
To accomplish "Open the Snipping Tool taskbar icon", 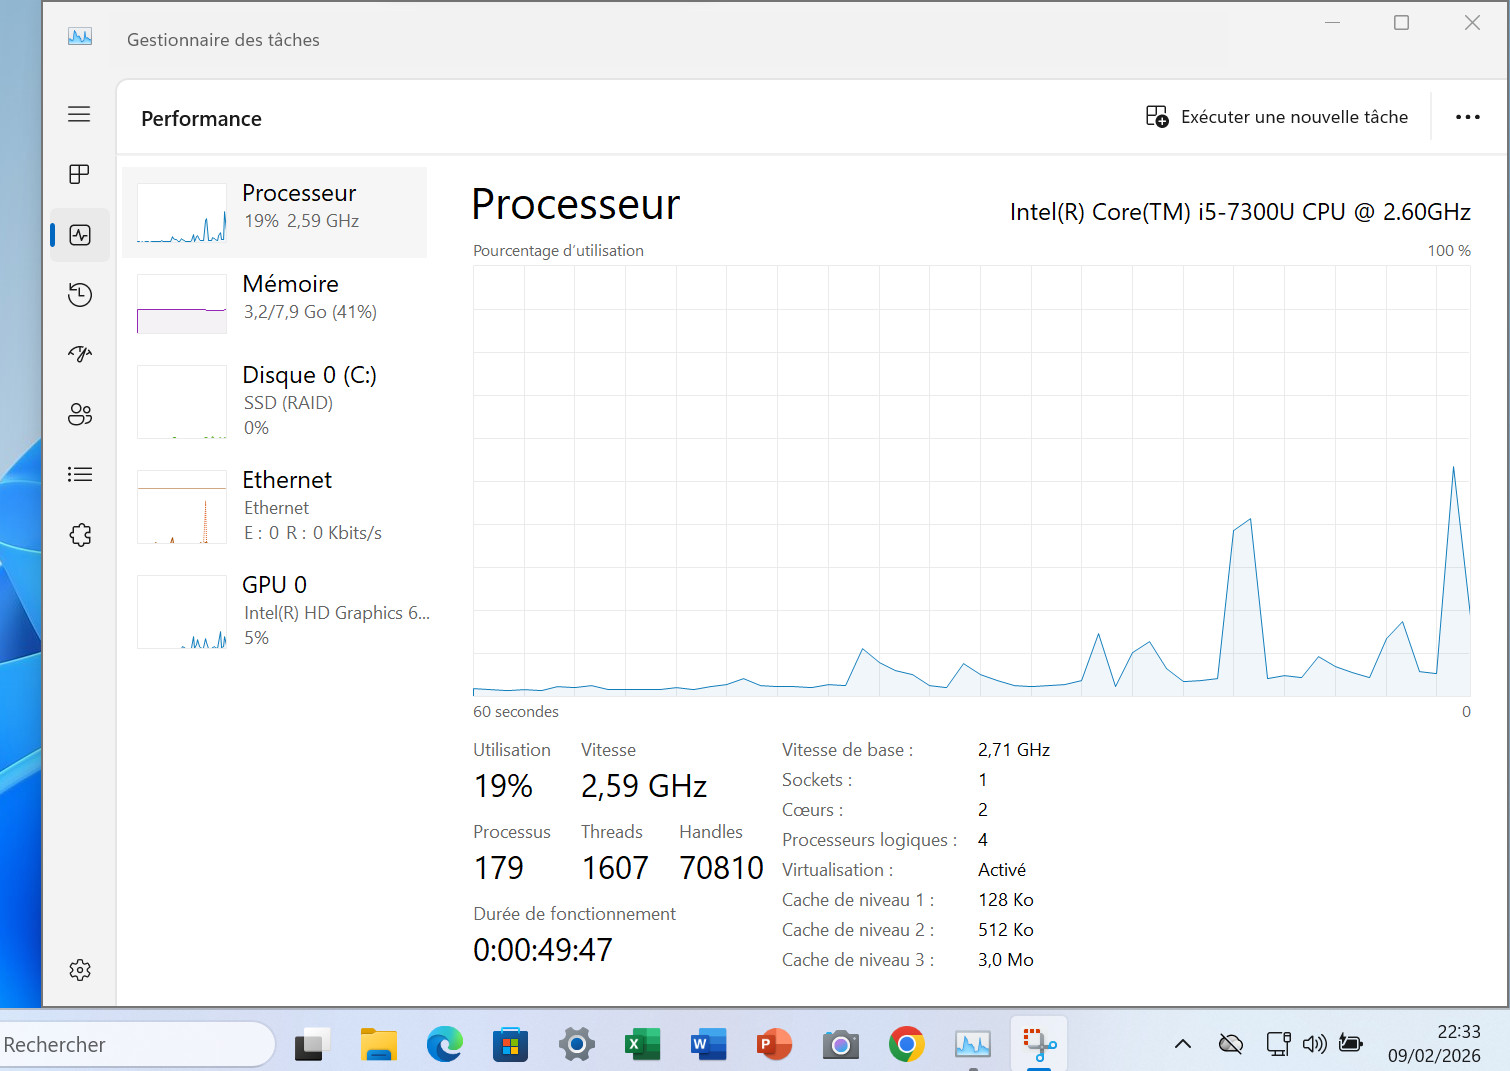I will 1039,1045.
